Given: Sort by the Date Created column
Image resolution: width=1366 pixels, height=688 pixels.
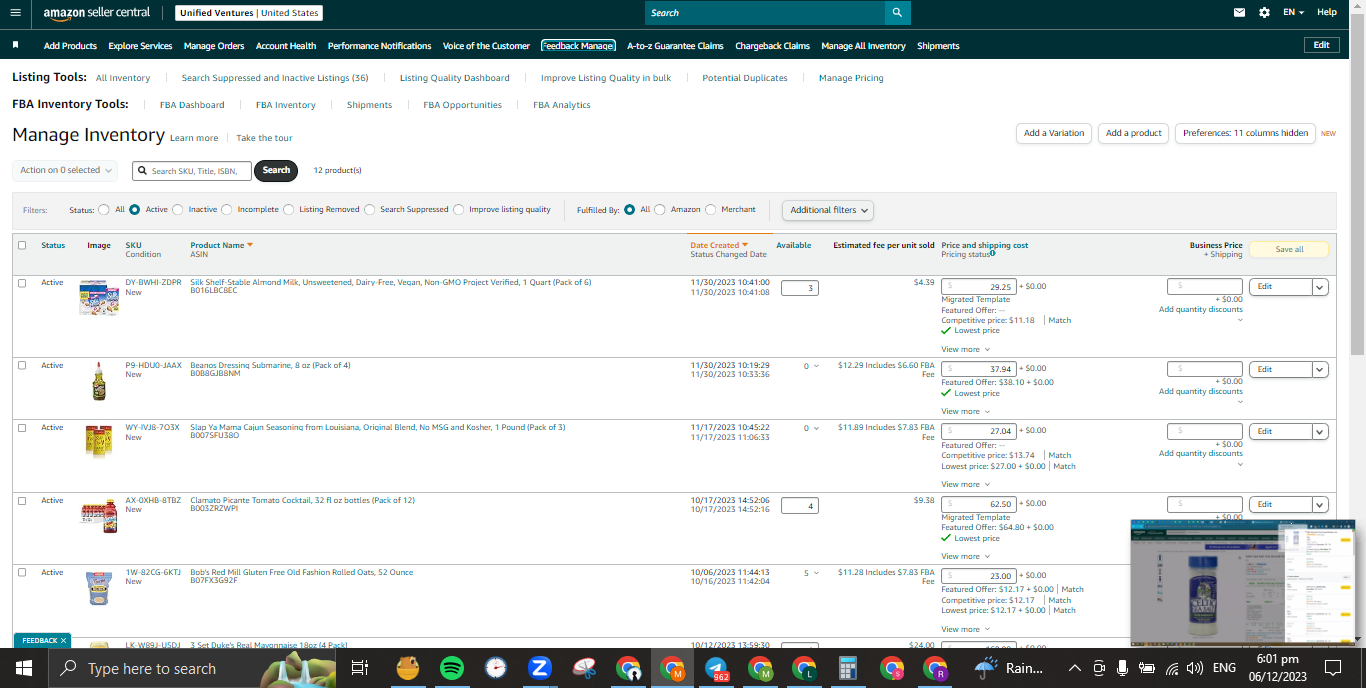Looking at the screenshot, I should [x=719, y=245].
